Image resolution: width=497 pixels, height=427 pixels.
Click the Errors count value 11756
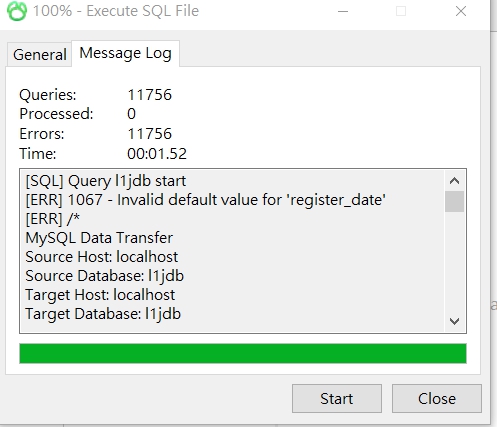tap(150, 134)
